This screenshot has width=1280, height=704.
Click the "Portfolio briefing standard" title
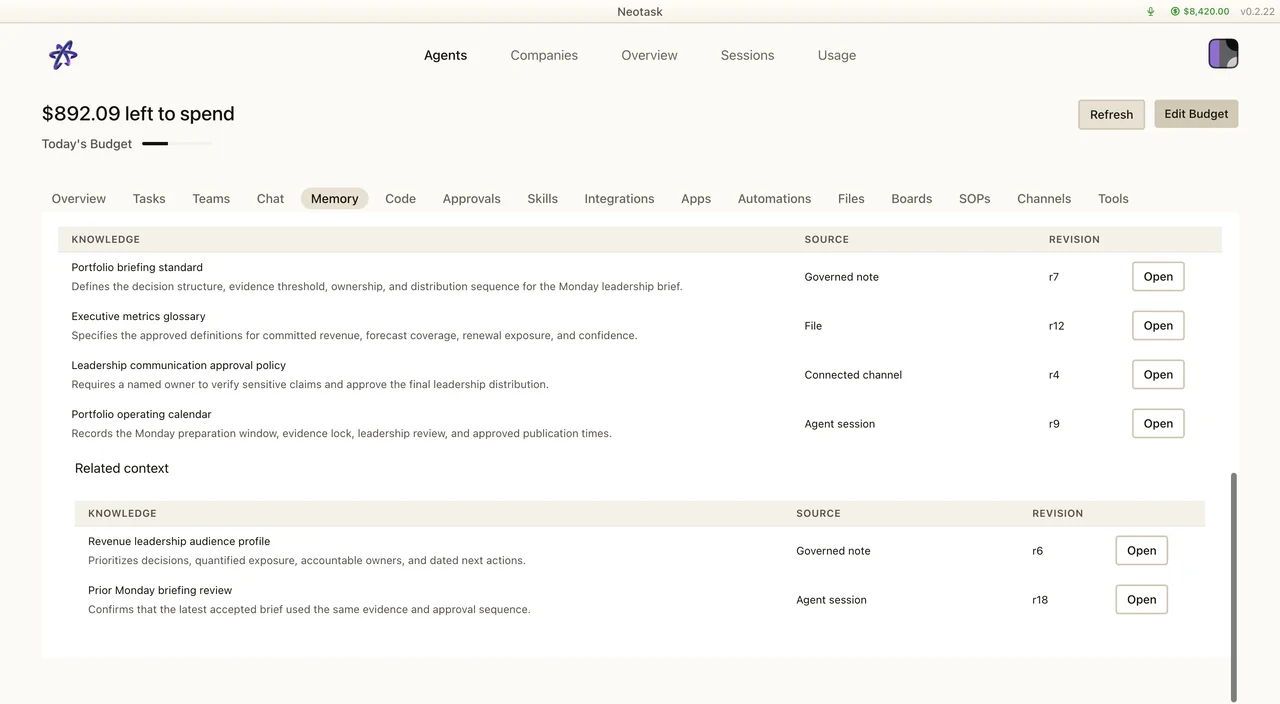(x=137, y=268)
